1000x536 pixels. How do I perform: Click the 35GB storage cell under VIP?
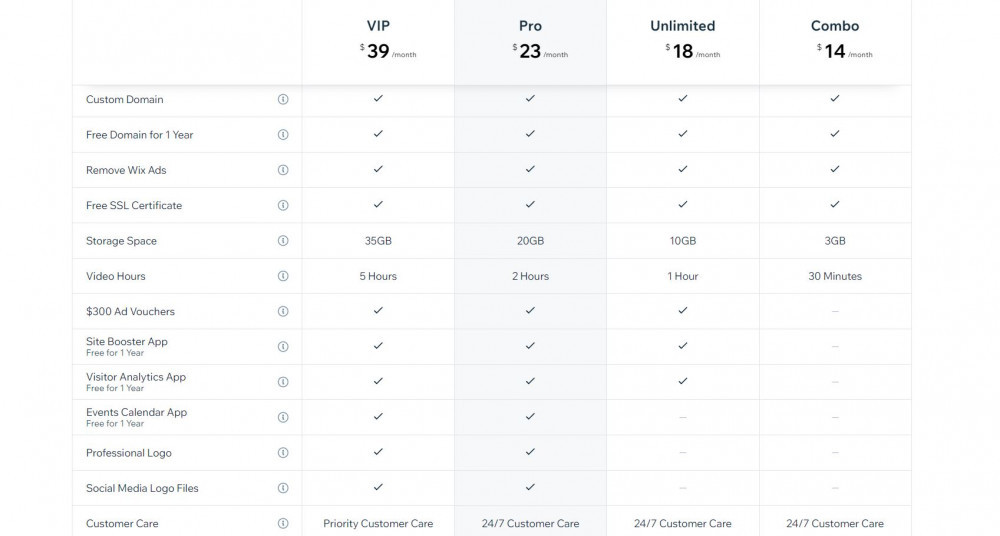378,241
